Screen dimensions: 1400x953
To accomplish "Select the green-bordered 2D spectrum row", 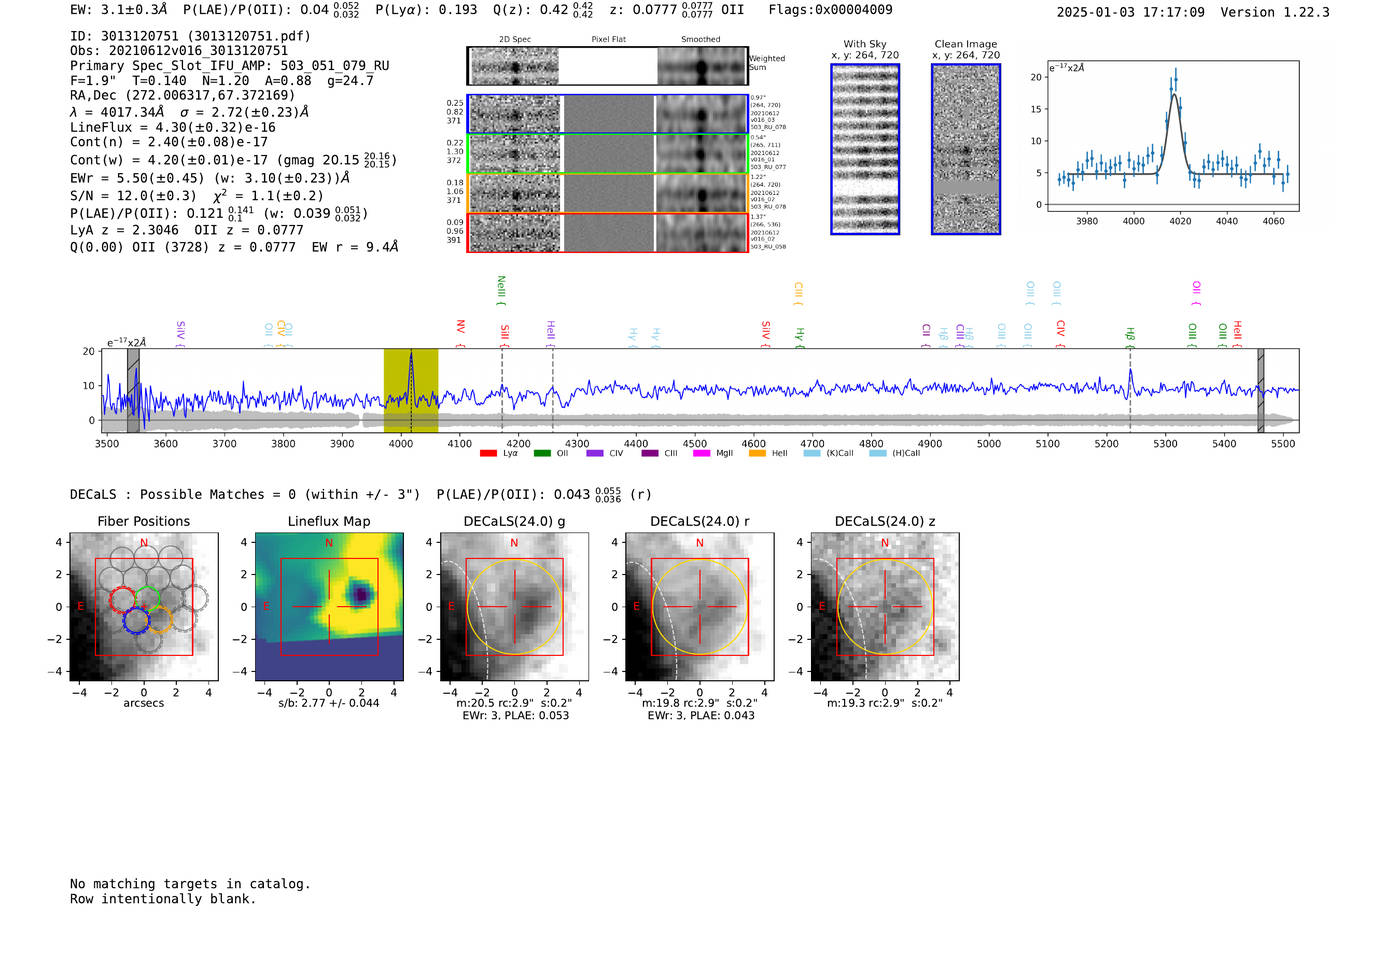I will (608, 153).
